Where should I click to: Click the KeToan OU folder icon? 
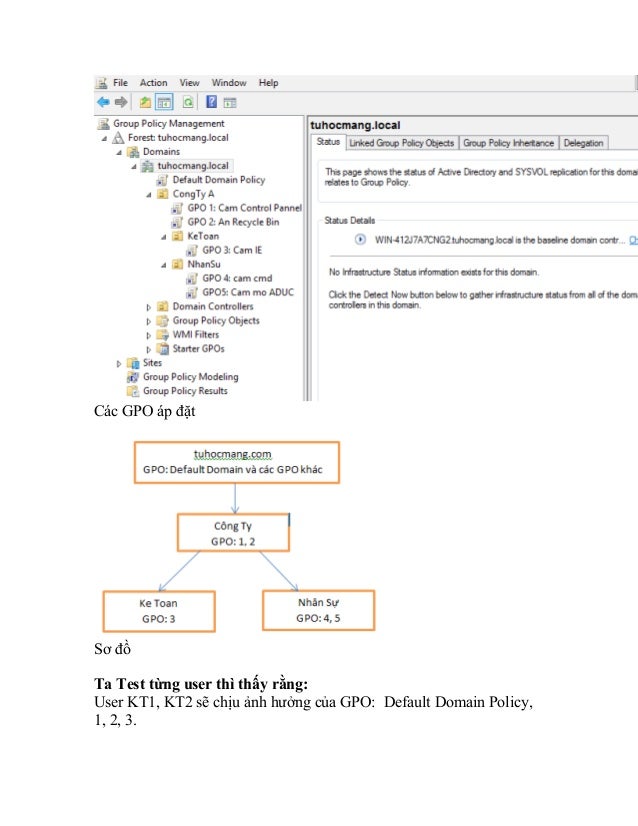[178, 236]
